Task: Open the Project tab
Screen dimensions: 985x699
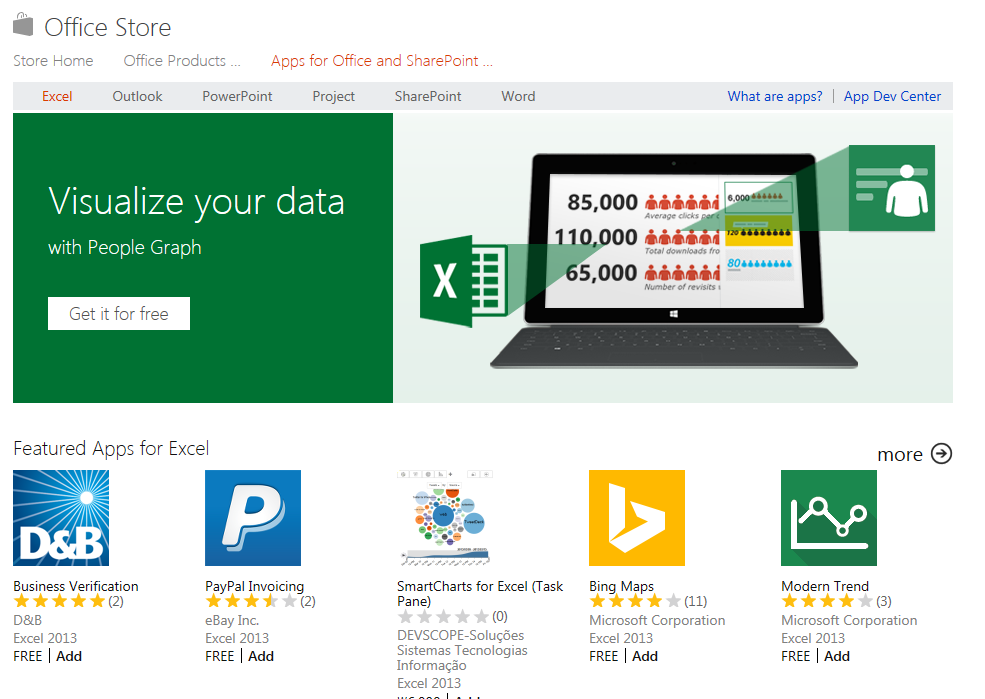Action: 334,96
